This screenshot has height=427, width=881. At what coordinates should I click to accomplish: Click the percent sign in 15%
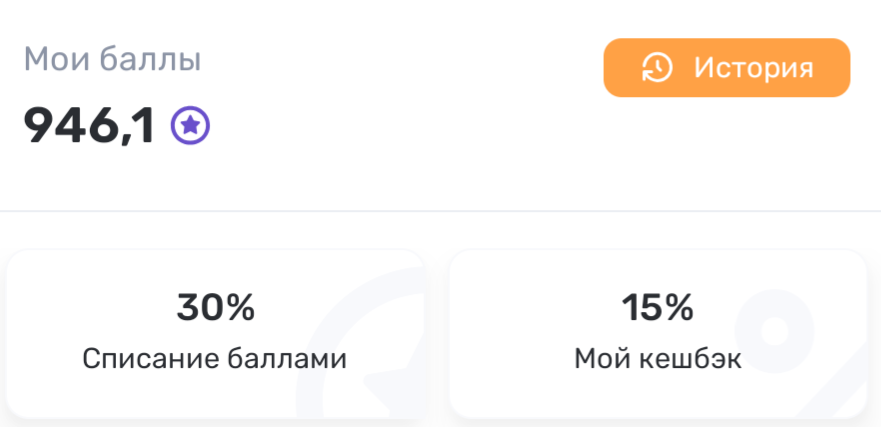[x=680, y=308]
